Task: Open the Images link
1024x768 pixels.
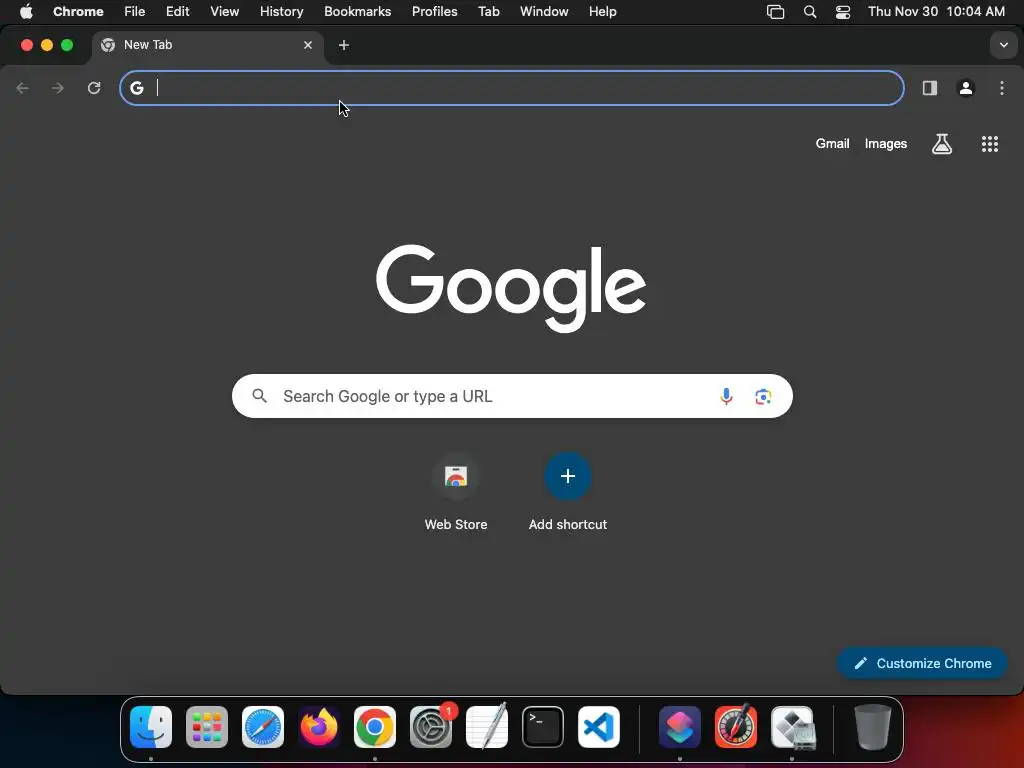Action: (886, 144)
